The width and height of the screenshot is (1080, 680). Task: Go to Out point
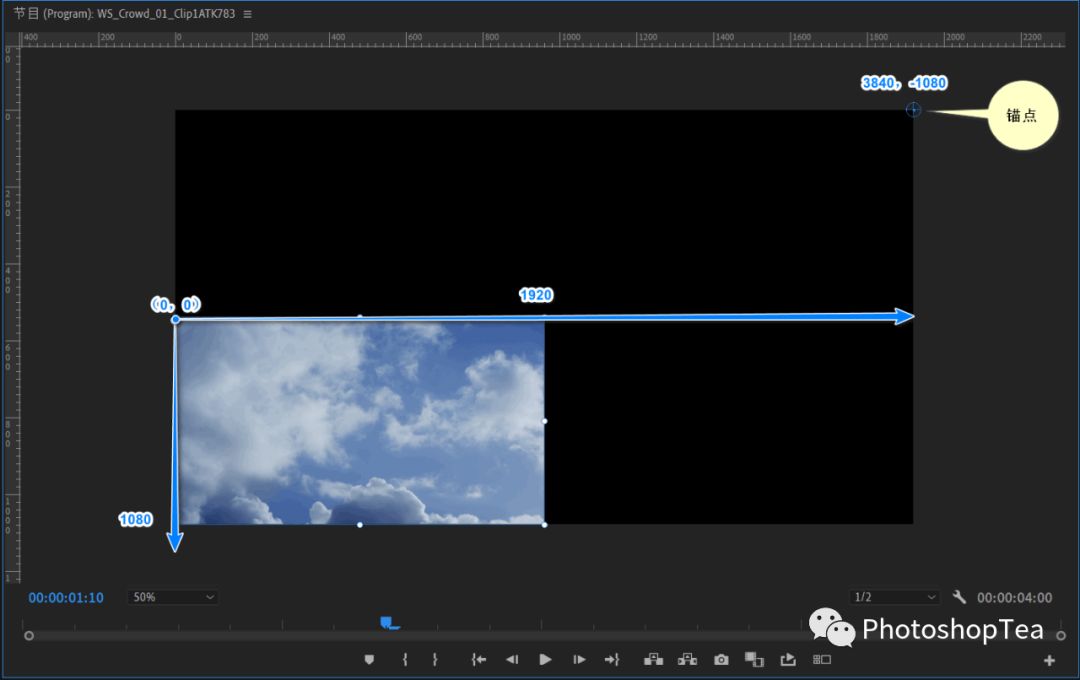pos(612,659)
